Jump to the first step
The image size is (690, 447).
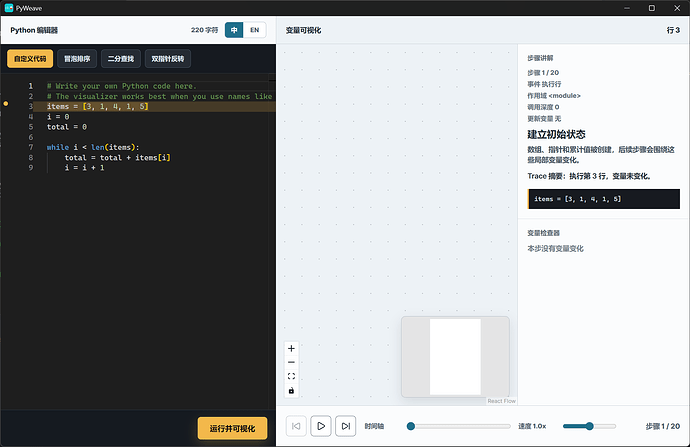(296, 426)
